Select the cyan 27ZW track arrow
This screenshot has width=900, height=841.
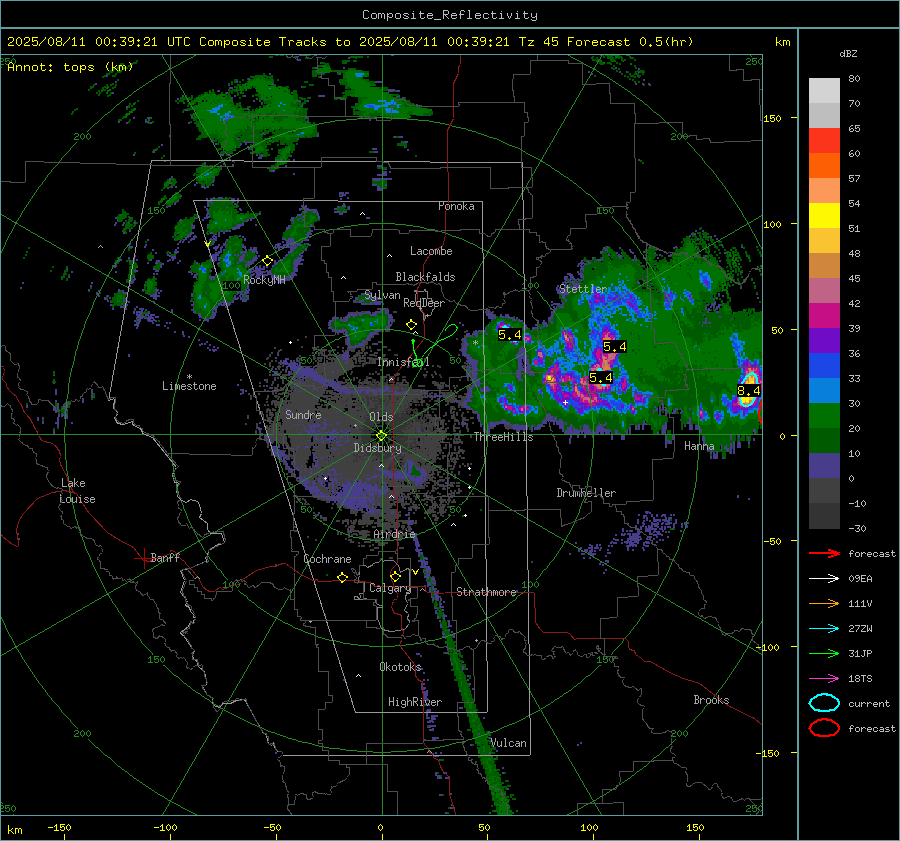tap(824, 629)
